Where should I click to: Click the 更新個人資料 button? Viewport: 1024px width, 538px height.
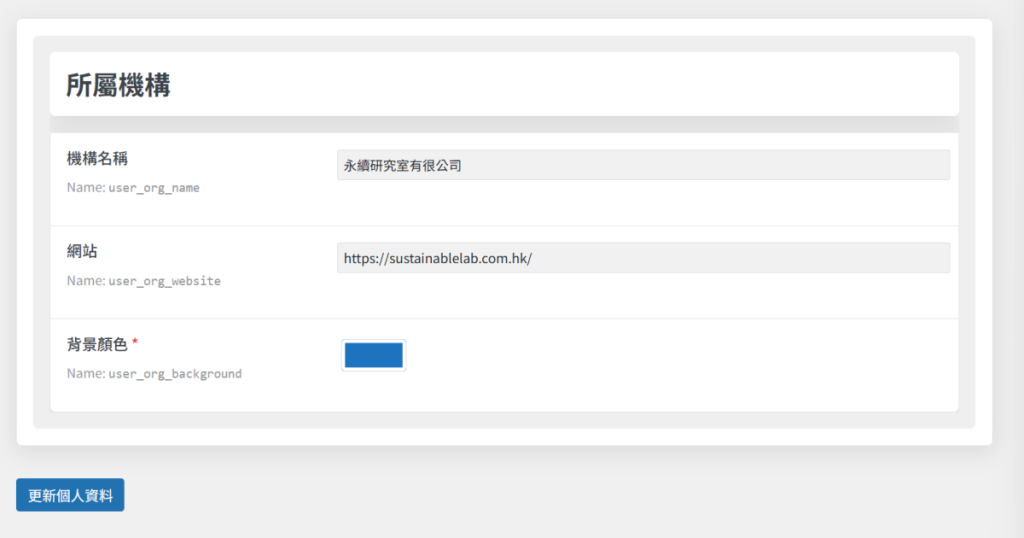[x=70, y=495]
